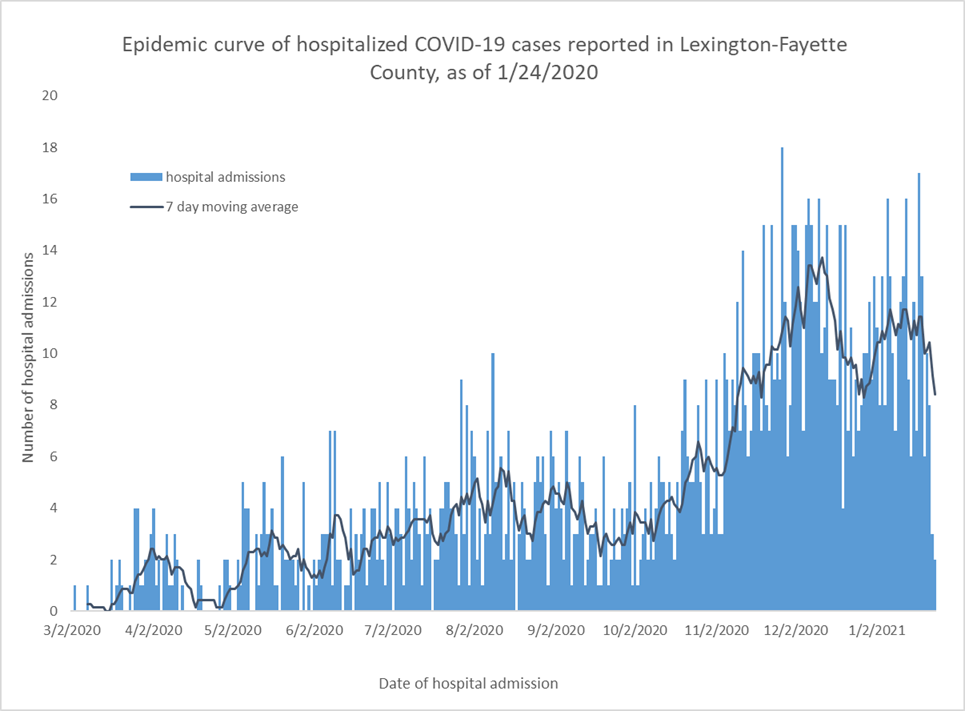Screen dimensions: 965x711
Task: Click the 1/2/2021 x-axis date label
Action: [x=876, y=631]
